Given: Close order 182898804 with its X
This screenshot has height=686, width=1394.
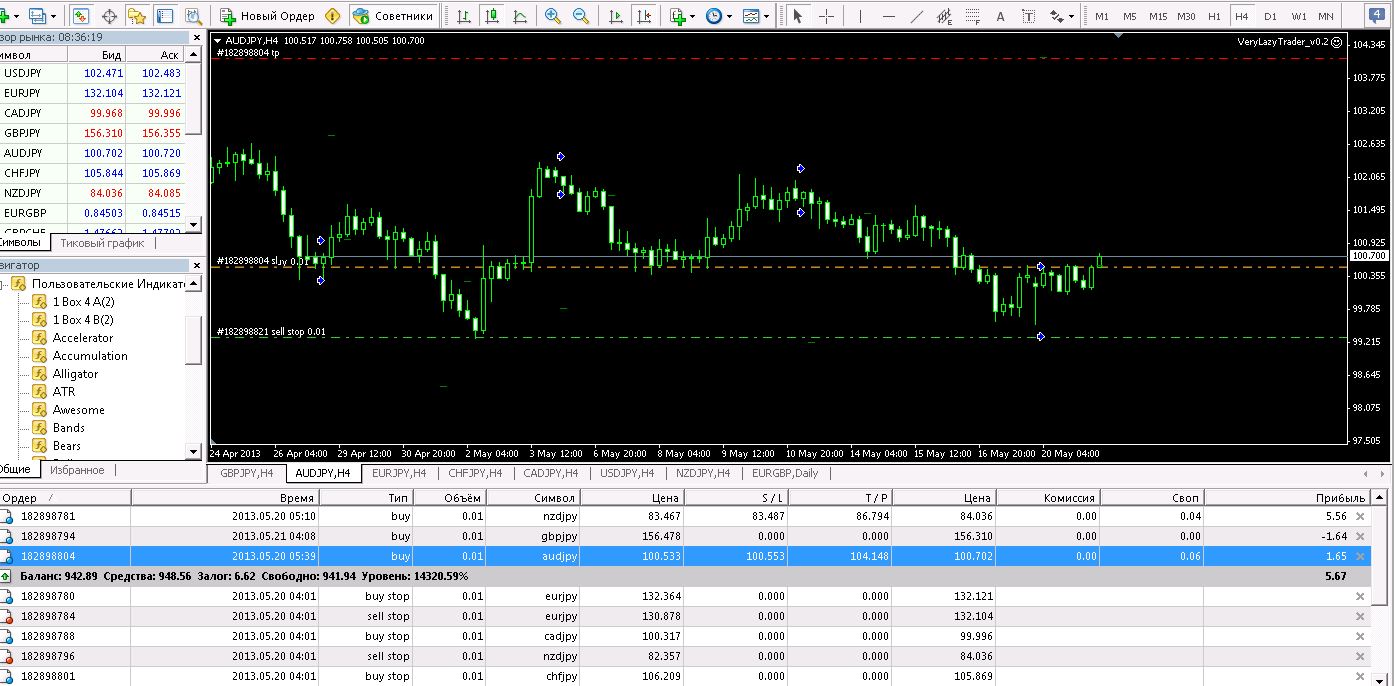Looking at the screenshot, I should click(1359, 556).
